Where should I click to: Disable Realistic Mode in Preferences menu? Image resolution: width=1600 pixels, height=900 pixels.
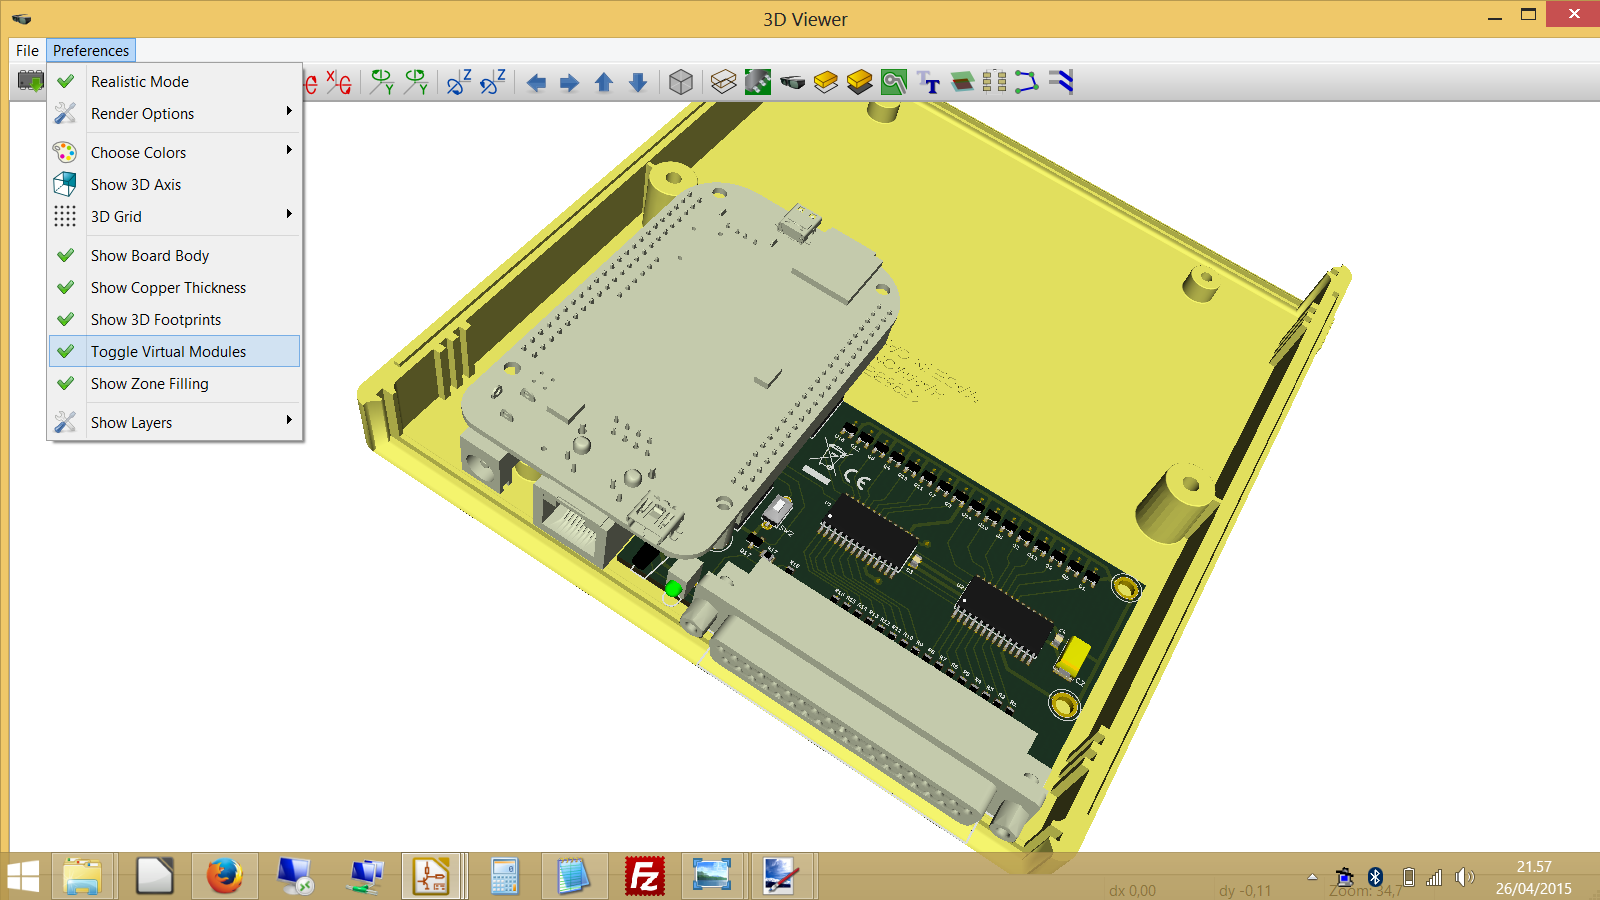(140, 82)
